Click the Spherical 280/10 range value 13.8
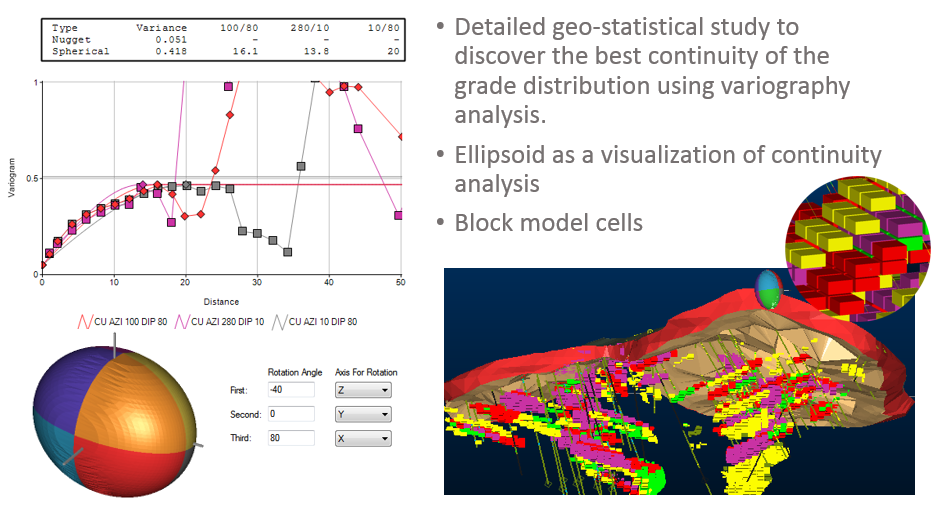943x512 pixels. click(x=316, y=52)
